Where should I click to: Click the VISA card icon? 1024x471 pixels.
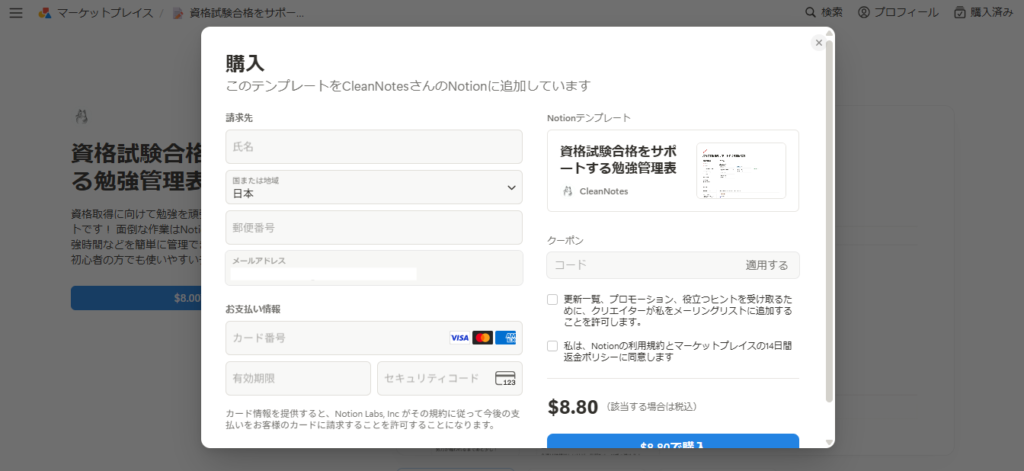(x=459, y=338)
